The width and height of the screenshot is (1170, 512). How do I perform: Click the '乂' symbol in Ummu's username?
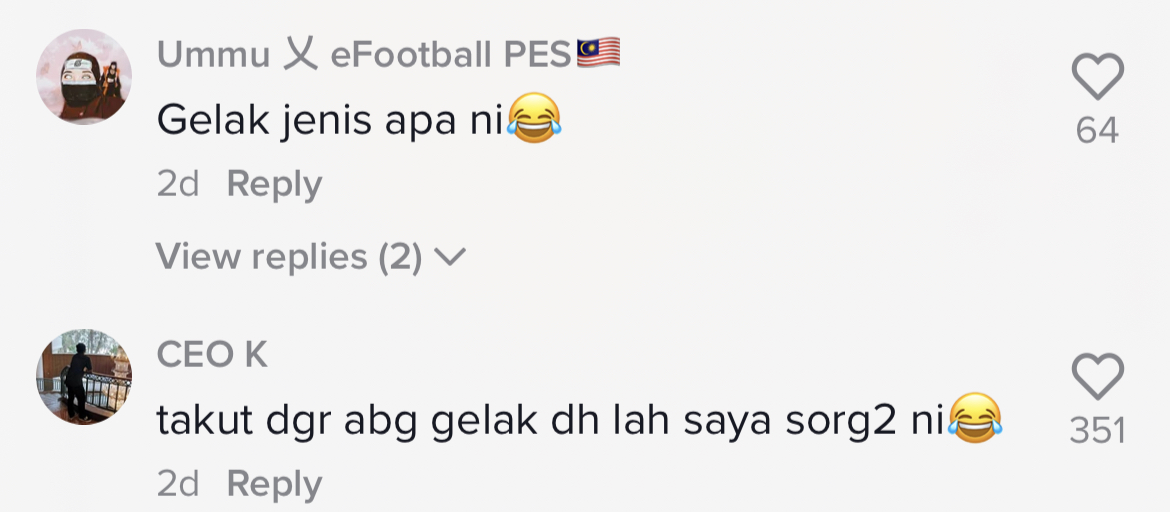299,55
